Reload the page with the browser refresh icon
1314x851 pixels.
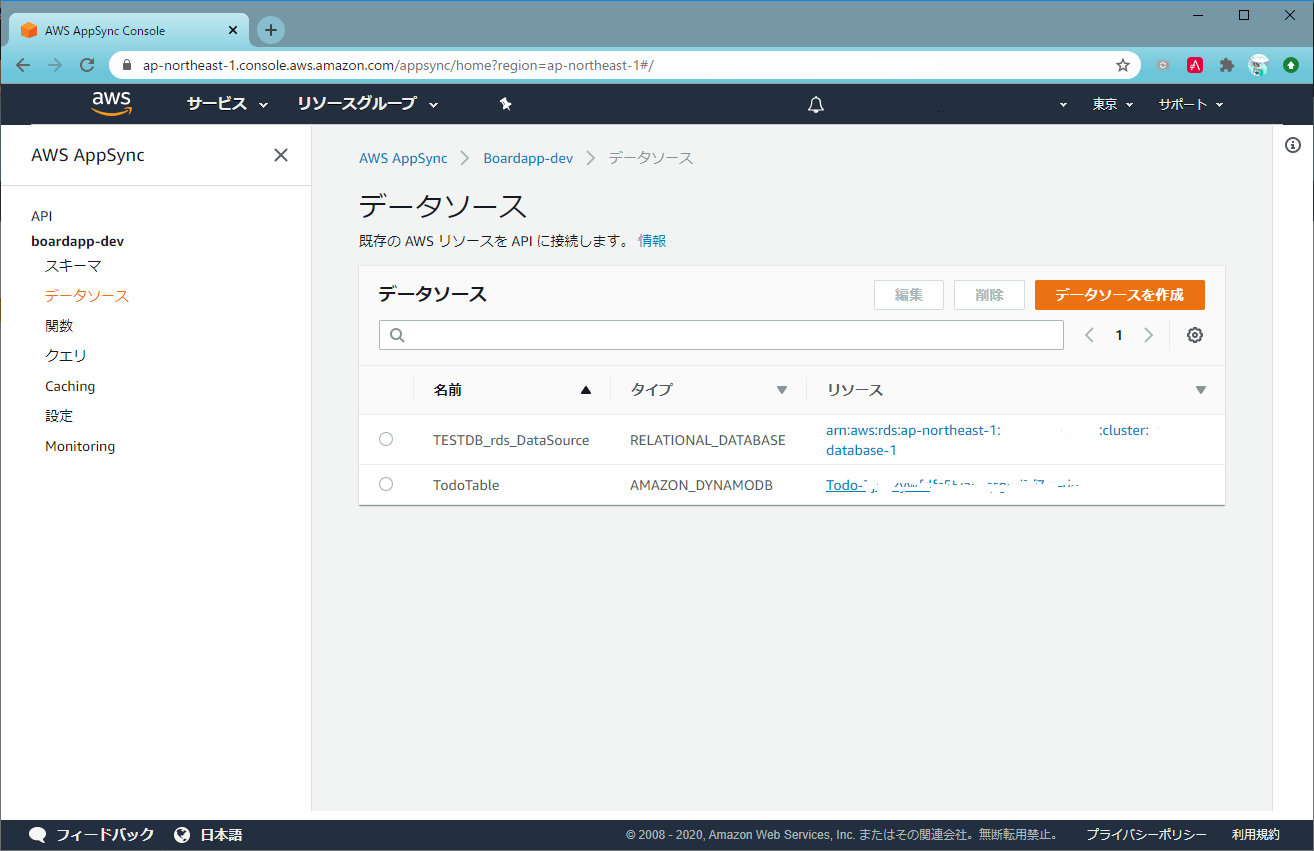click(87, 65)
